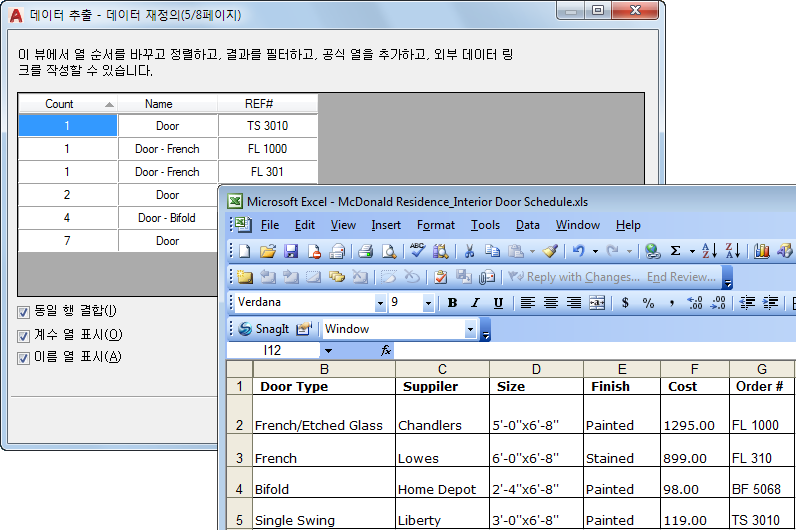Click the Name Box showing I12
The width and height of the screenshot is (796, 530).
pos(273,350)
